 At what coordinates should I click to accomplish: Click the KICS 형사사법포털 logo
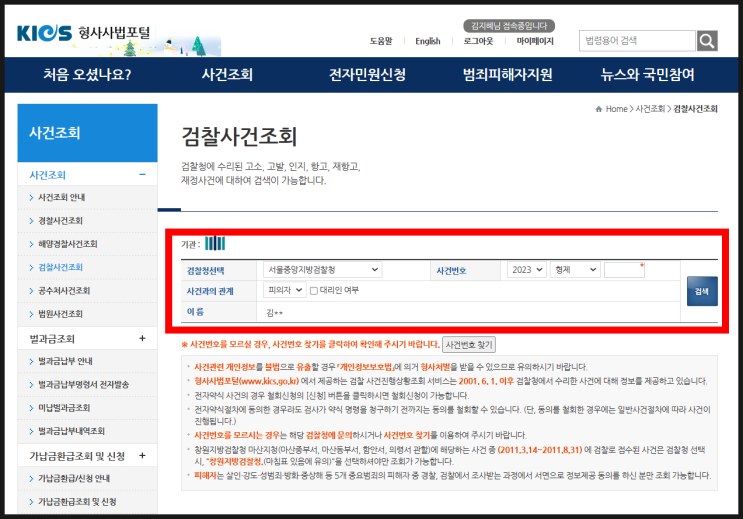[x=83, y=33]
